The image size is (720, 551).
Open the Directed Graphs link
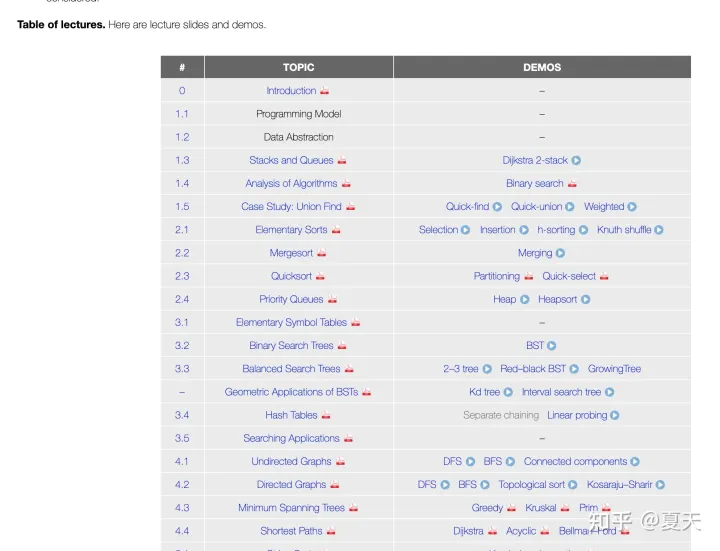pyautogui.click(x=291, y=484)
